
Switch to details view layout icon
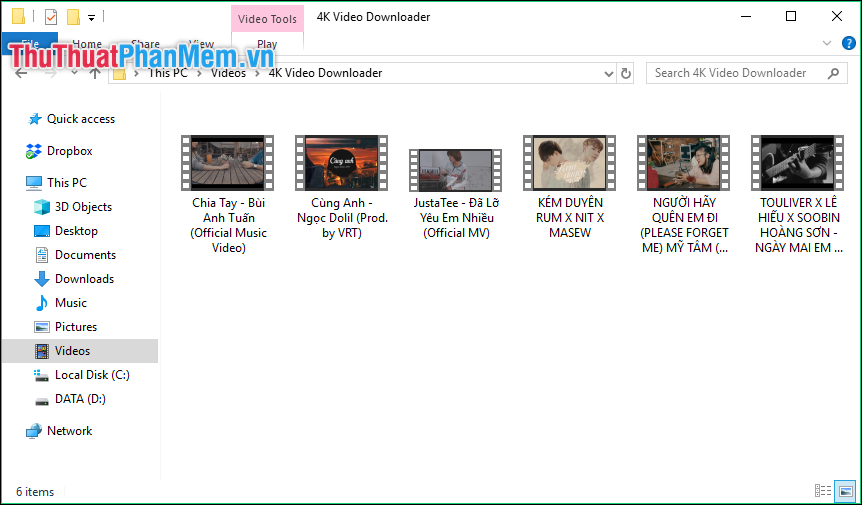point(822,490)
